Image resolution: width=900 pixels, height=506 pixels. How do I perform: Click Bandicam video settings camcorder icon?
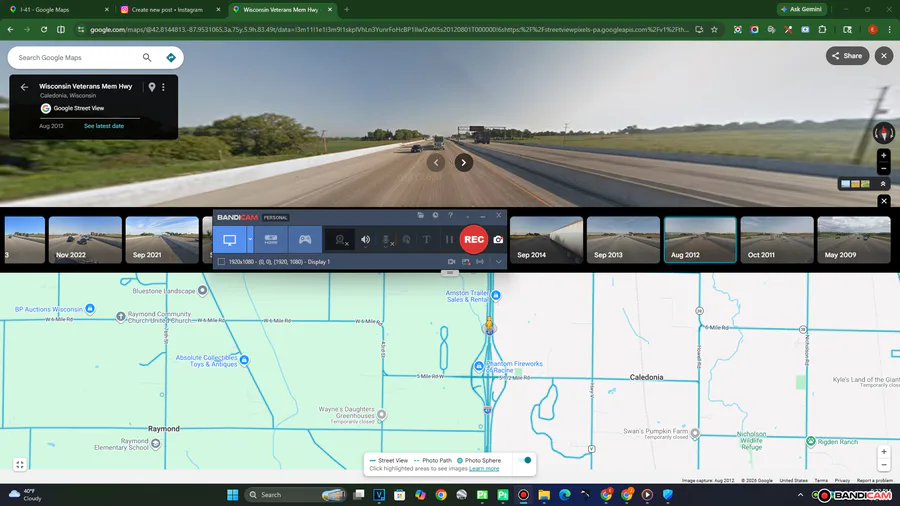click(452, 262)
